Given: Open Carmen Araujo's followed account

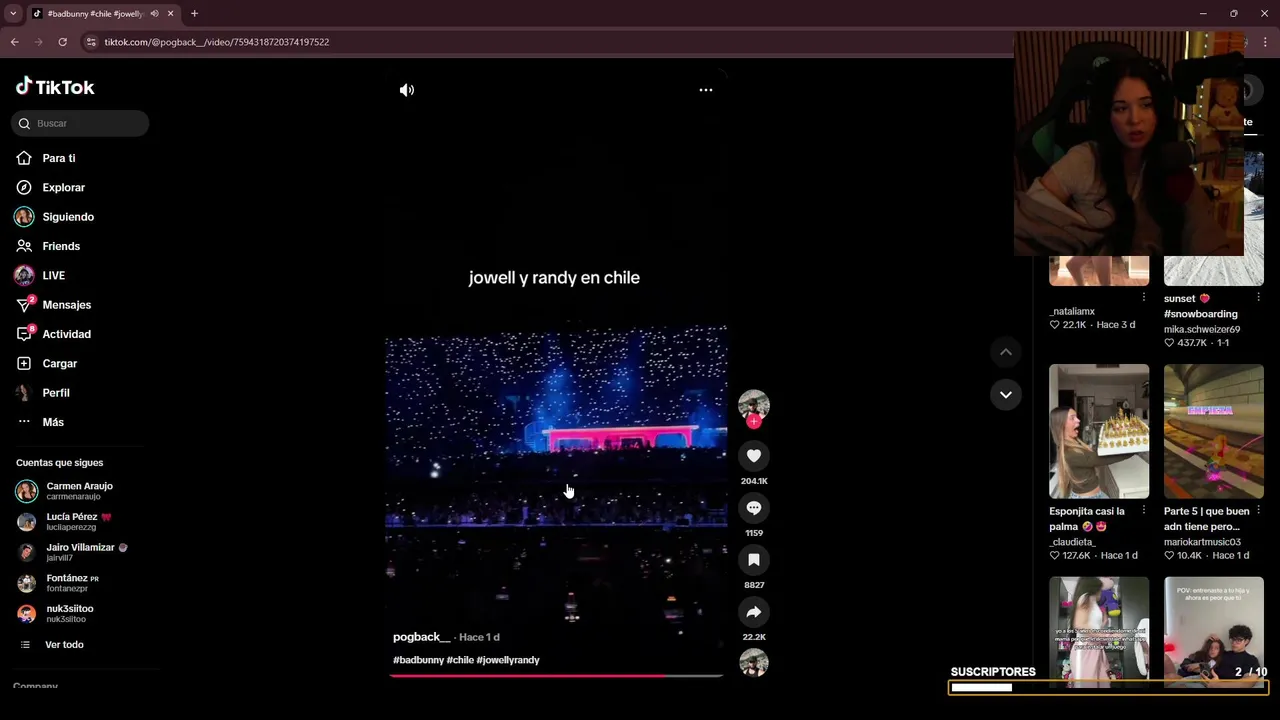Looking at the screenshot, I should tap(80, 491).
